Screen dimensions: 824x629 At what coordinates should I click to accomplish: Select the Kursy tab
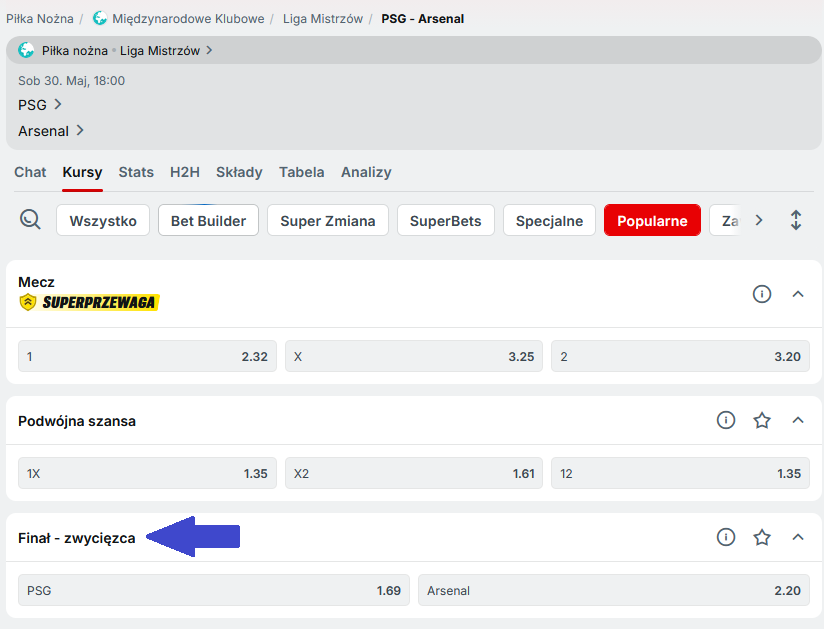point(82,172)
